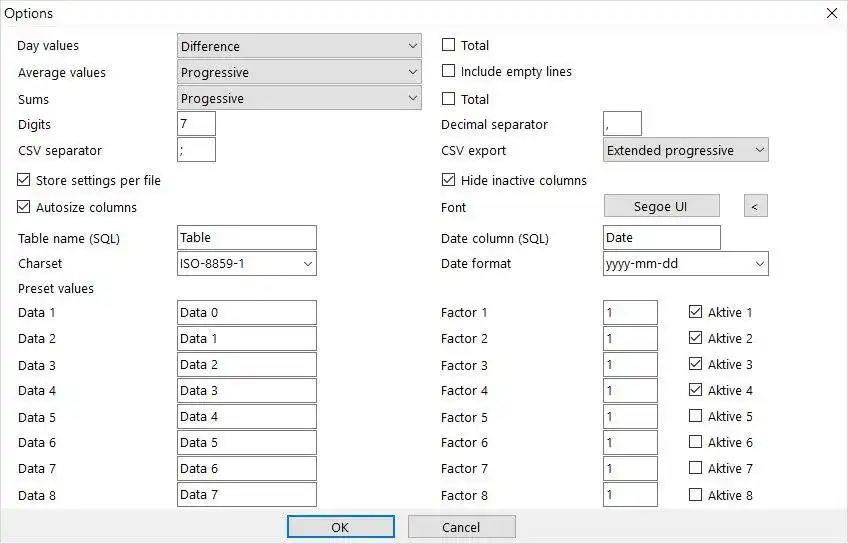
Task: Open the Day values dropdown
Action: coord(299,46)
